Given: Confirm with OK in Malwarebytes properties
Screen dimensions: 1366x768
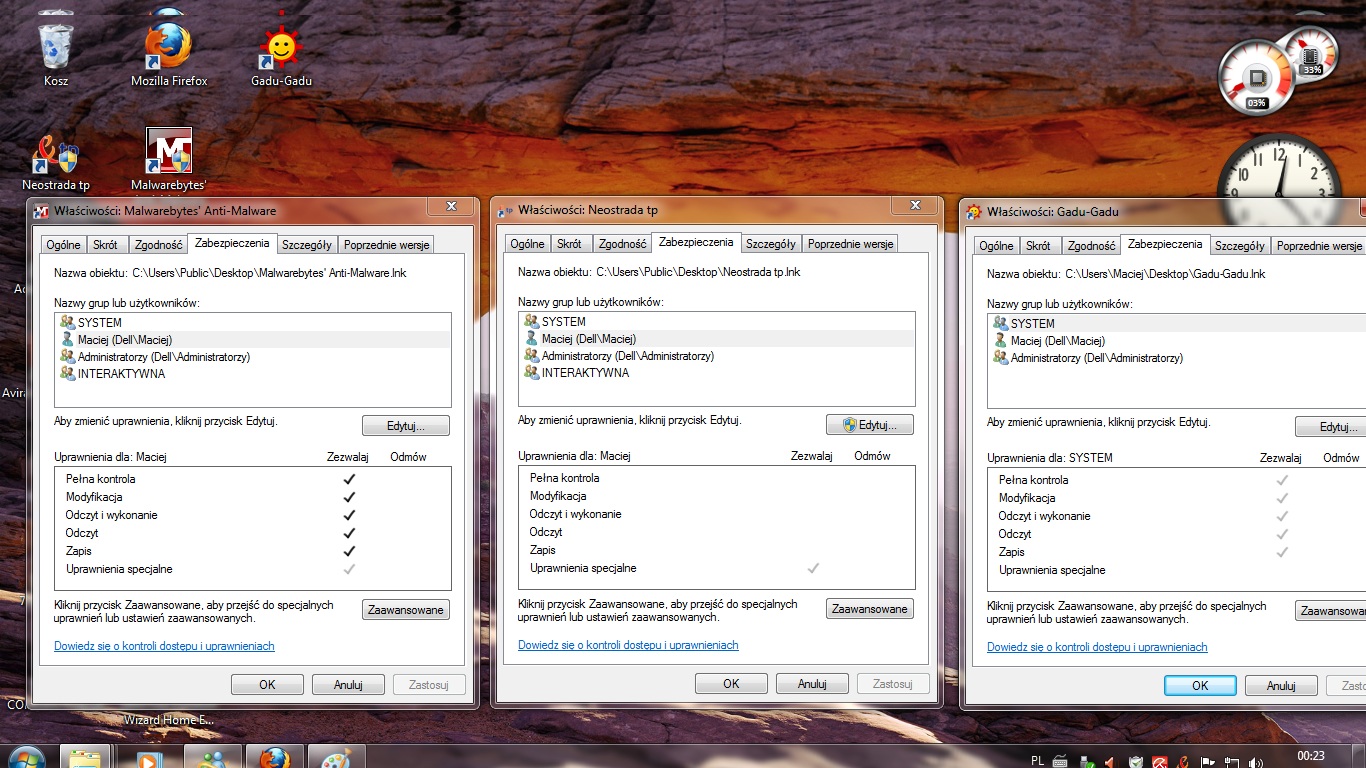Looking at the screenshot, I should tap(267, 685).
